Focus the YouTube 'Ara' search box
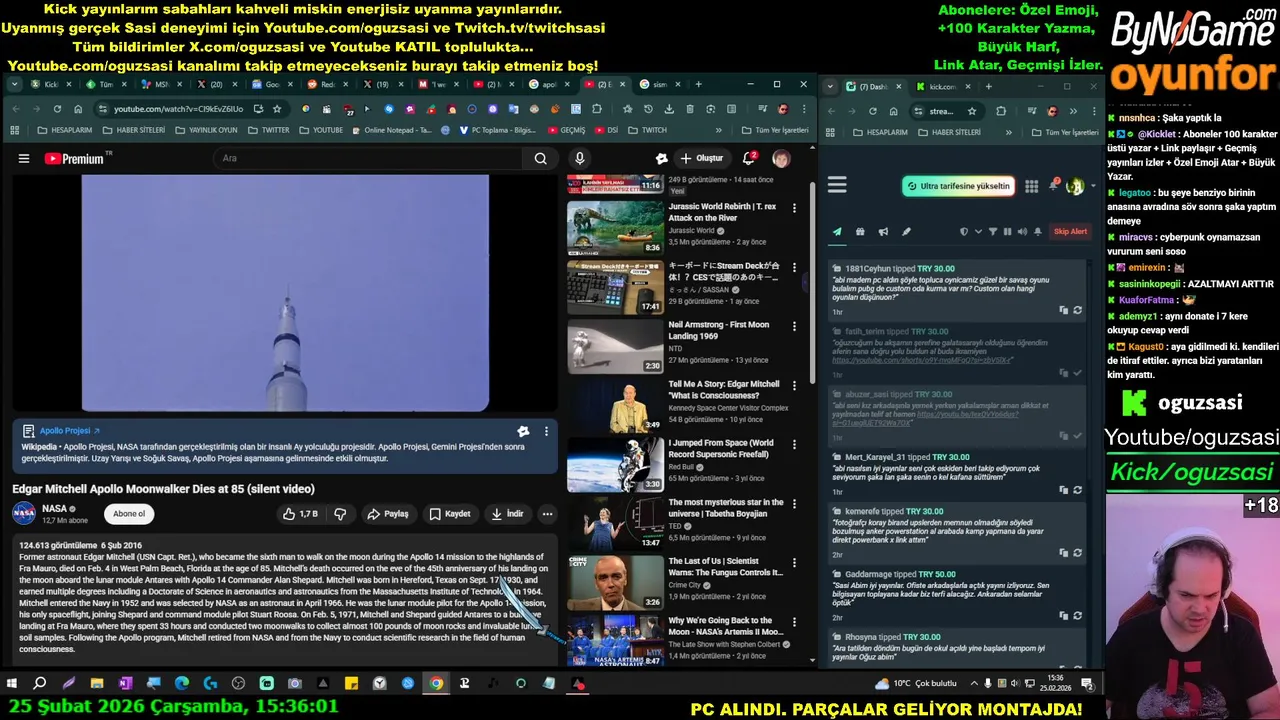This screenshot has height=720, width=1280. pos(369,158)
